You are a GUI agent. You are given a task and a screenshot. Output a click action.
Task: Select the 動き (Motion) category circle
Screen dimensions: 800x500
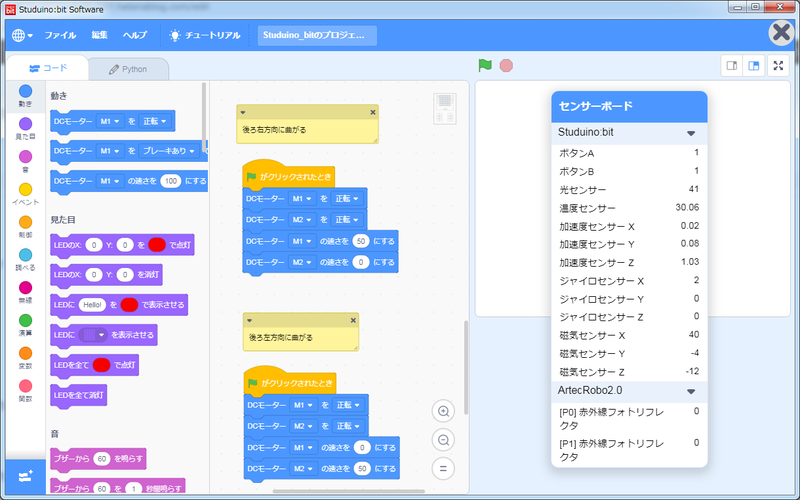25,91
